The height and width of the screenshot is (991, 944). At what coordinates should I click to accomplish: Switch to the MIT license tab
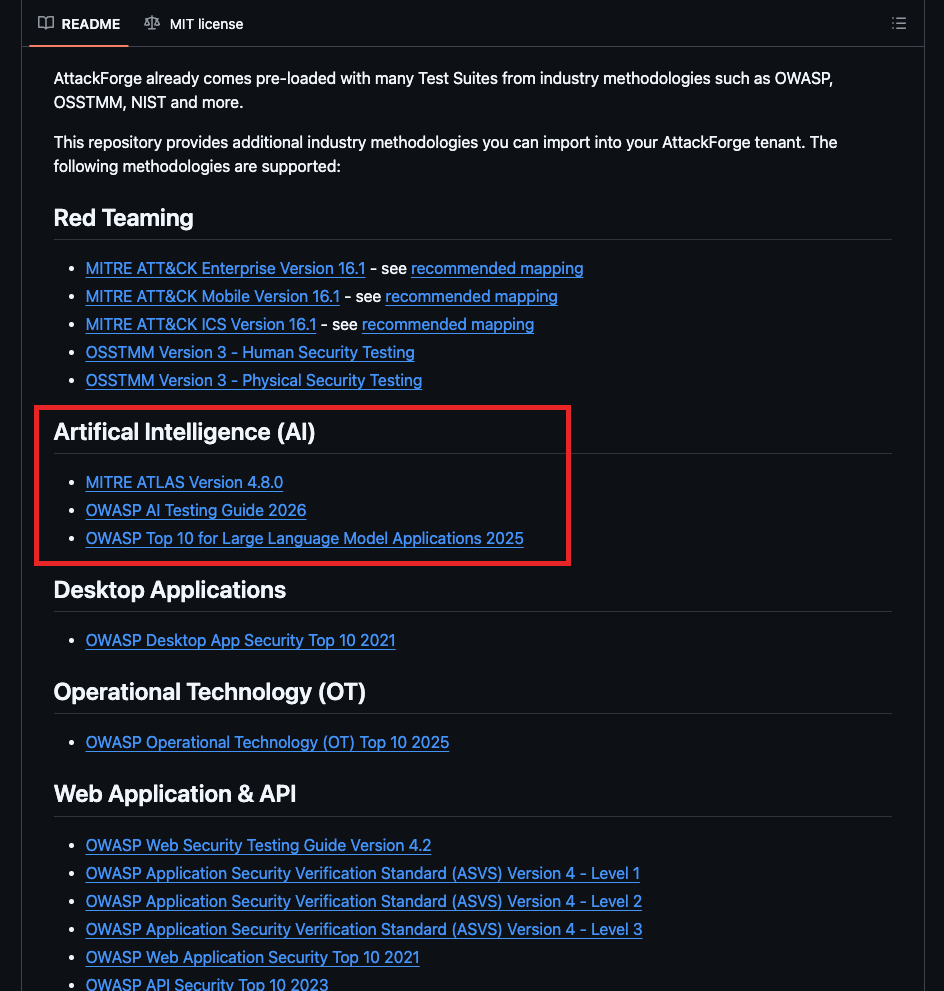[206, 24]
